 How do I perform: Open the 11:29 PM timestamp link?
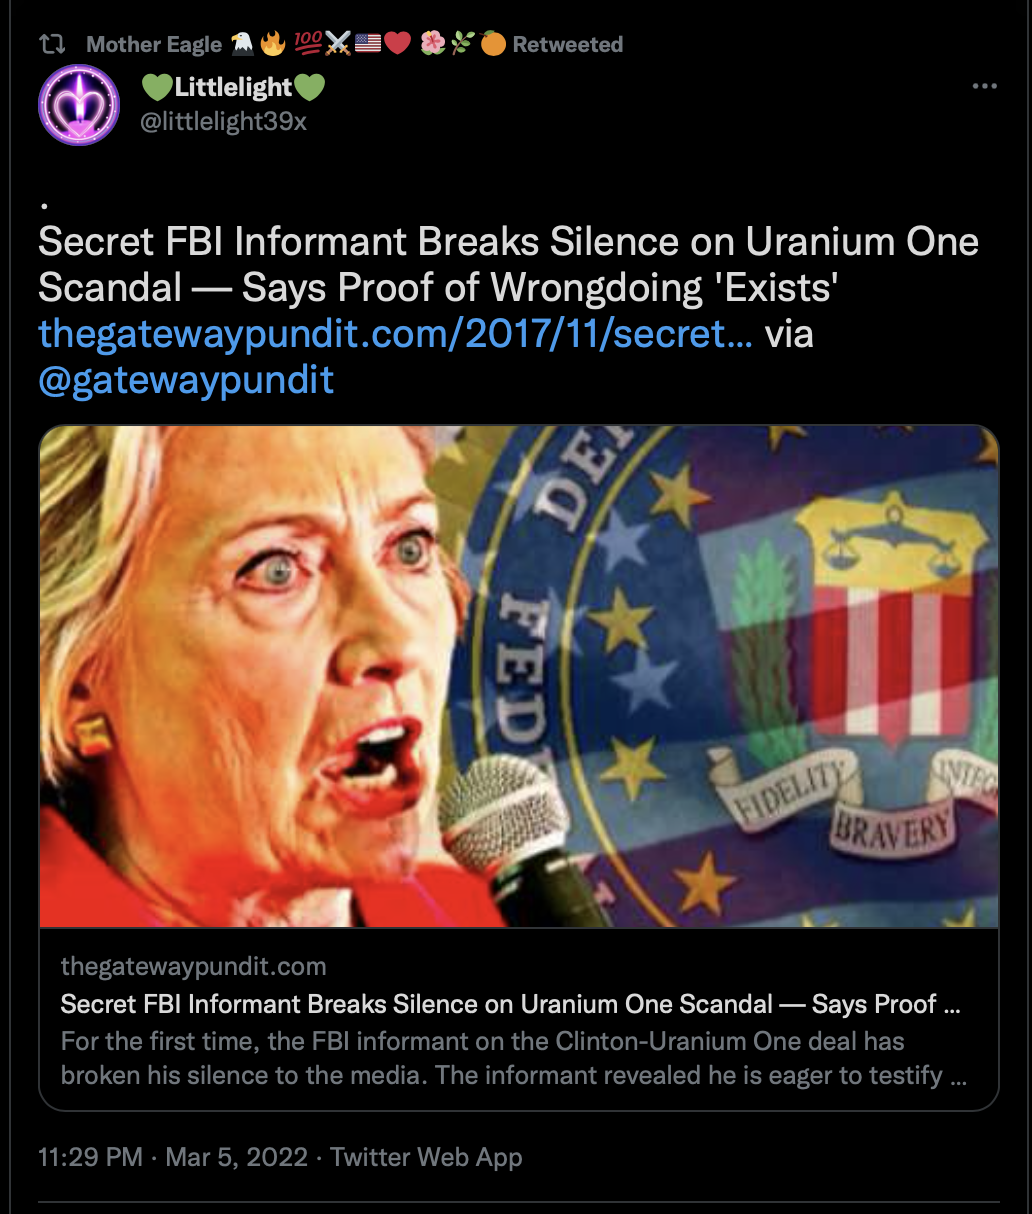click(x=90, y=1158)
